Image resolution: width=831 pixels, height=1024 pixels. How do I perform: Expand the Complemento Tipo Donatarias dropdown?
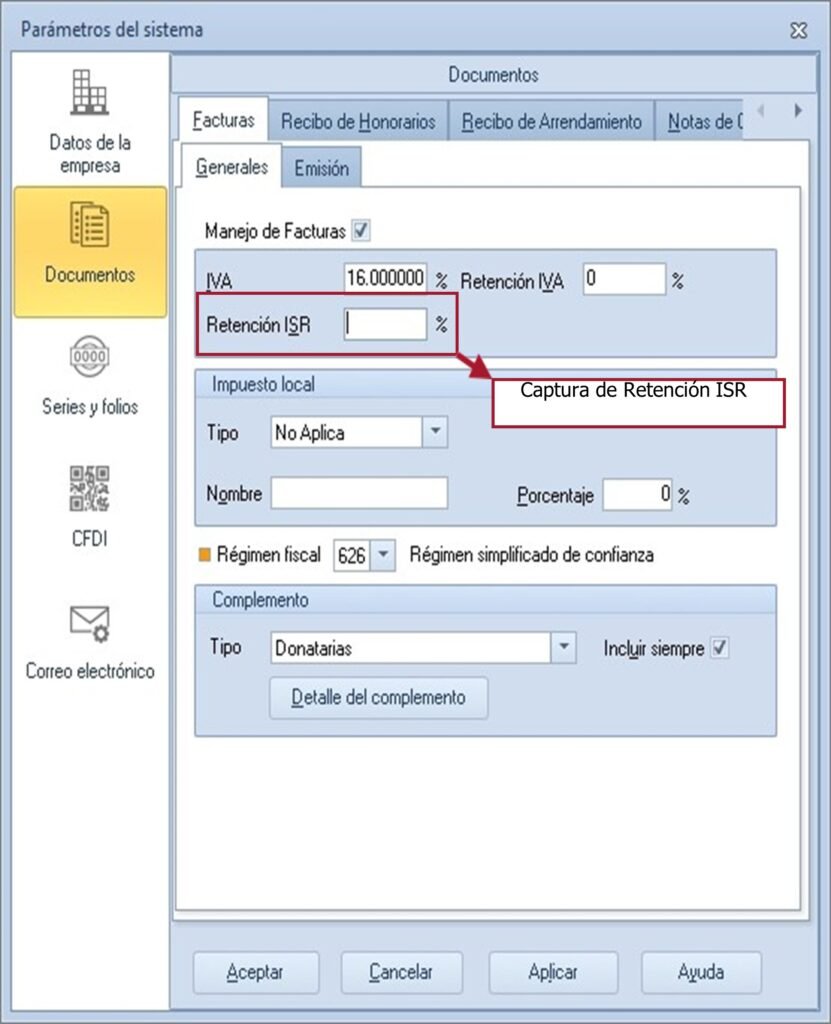click(x=564, y=648)
